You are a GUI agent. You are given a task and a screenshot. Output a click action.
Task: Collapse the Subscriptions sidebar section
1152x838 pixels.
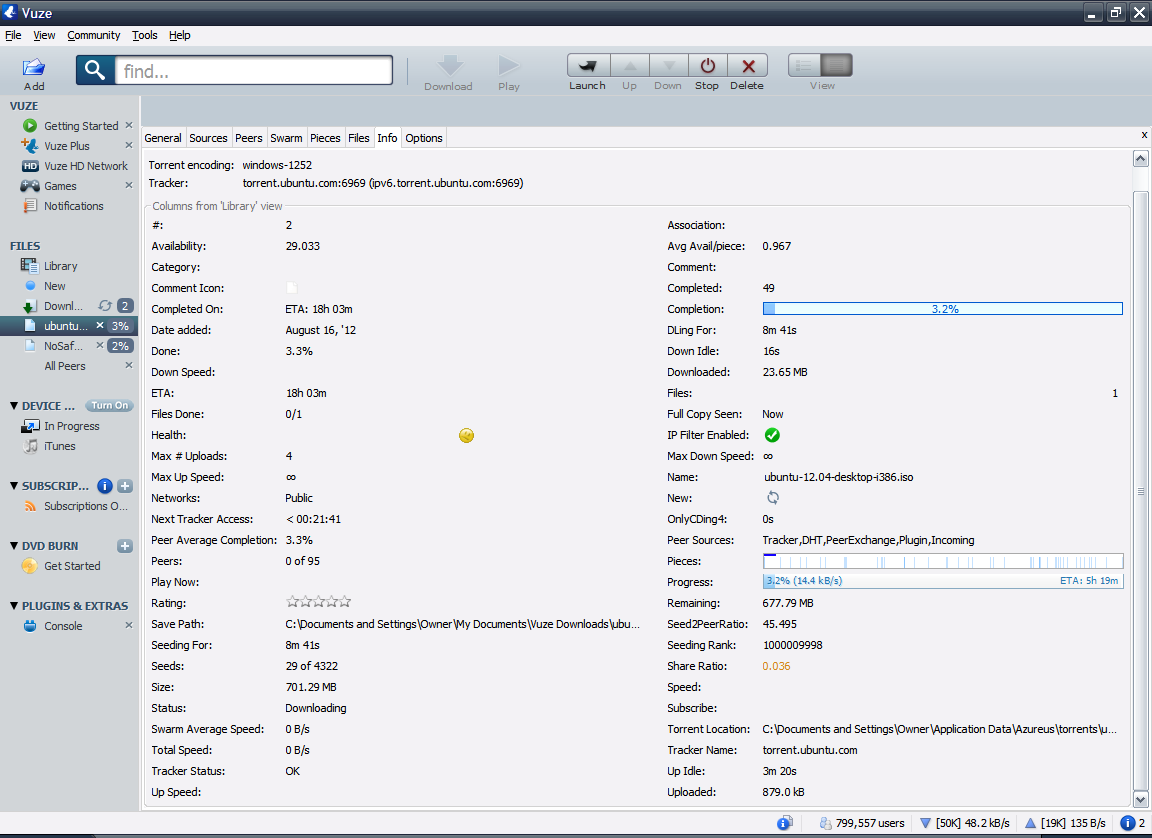tap(14, 486)
